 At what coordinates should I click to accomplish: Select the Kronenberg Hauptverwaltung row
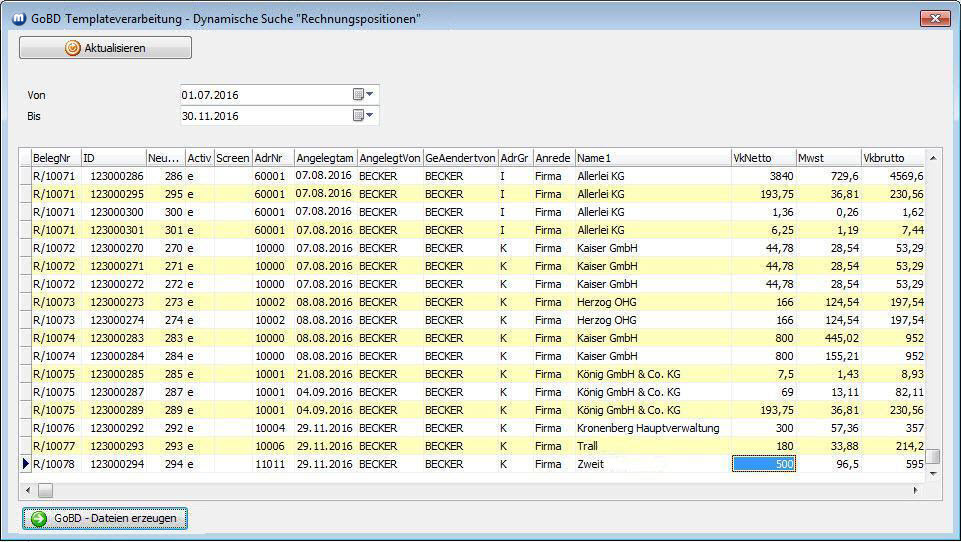[x=648, y=428]
